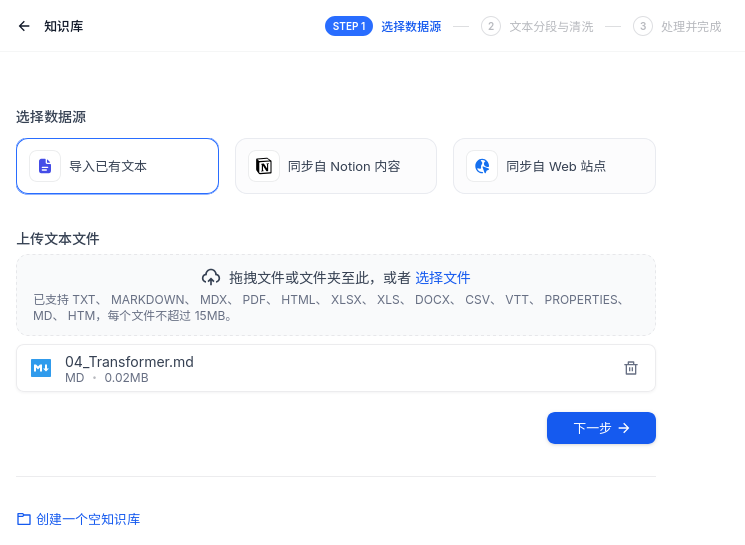Click the document icon in 导入已有文本

coord(45,166)
